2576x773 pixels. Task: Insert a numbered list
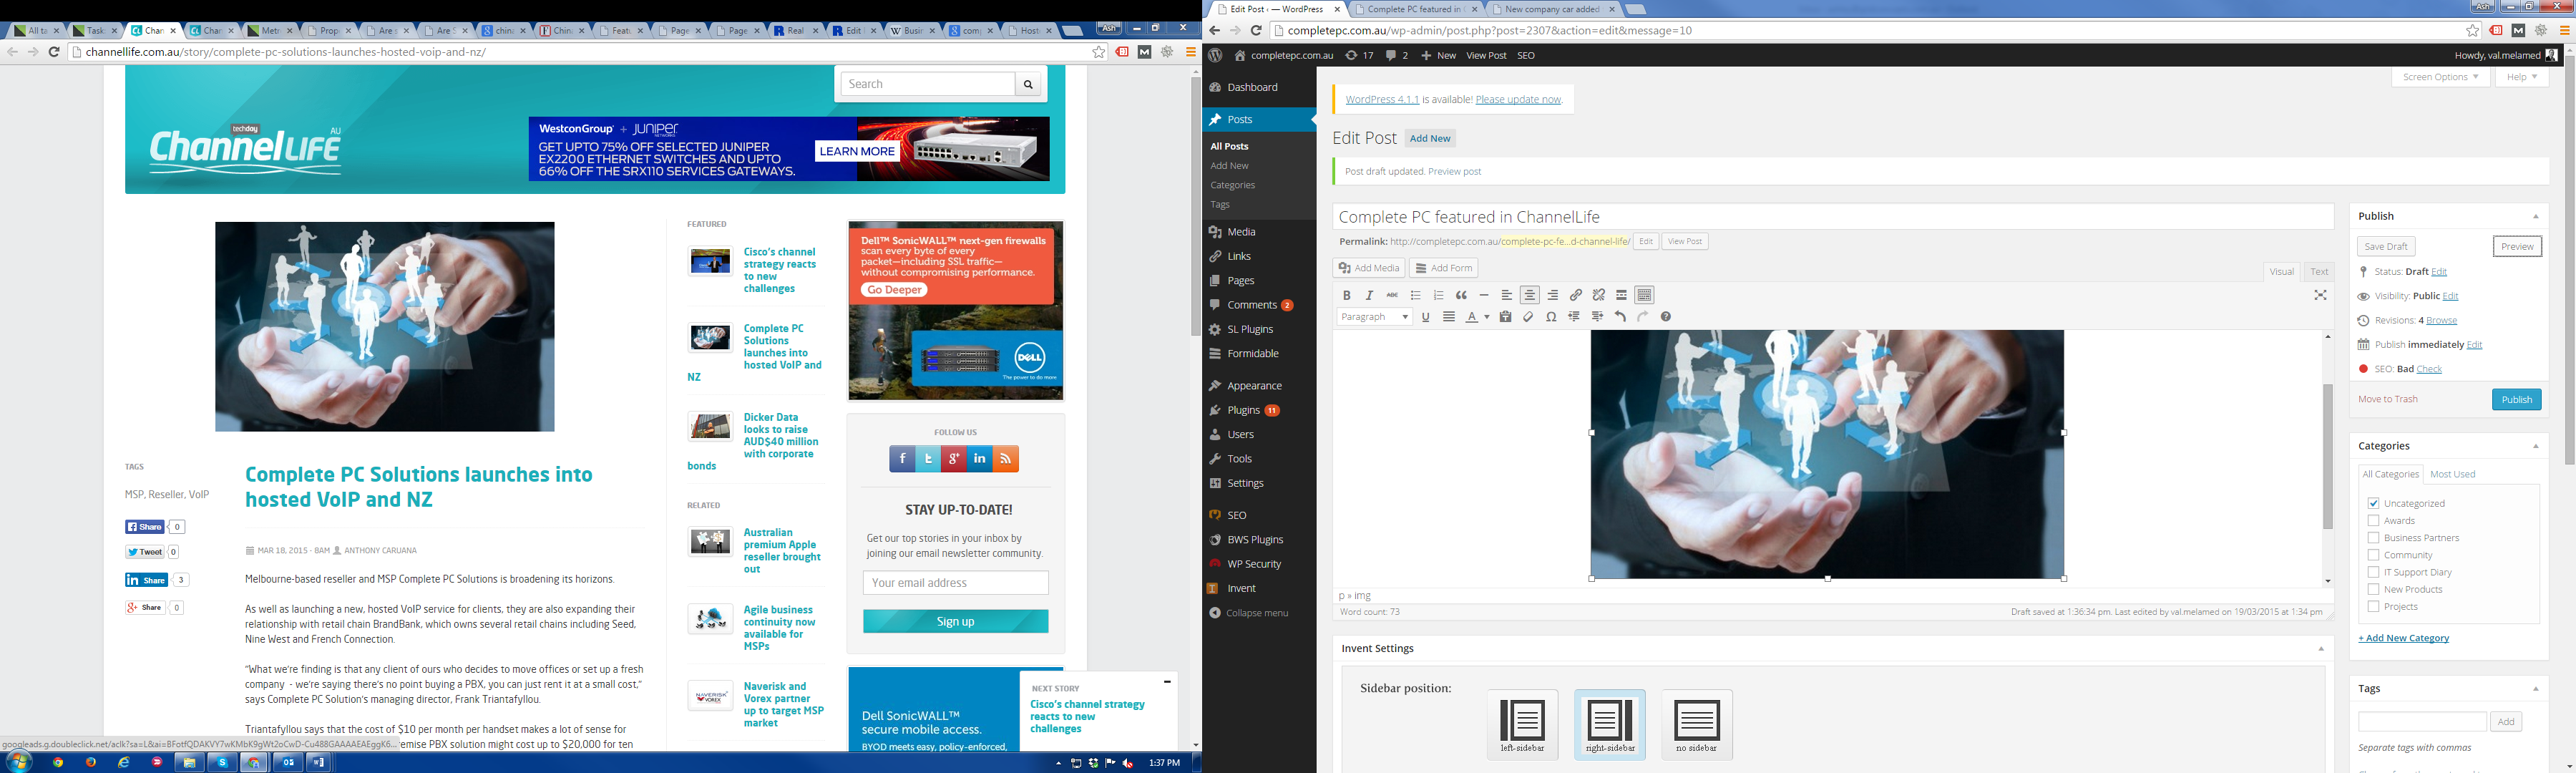click(1438, 295)
